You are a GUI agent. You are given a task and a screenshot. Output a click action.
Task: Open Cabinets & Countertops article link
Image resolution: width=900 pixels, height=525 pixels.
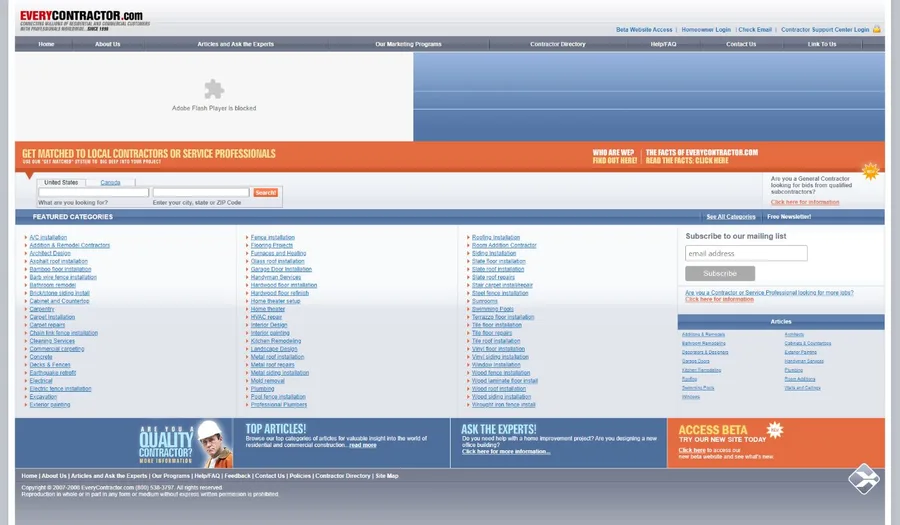click(x=808, y=343)
